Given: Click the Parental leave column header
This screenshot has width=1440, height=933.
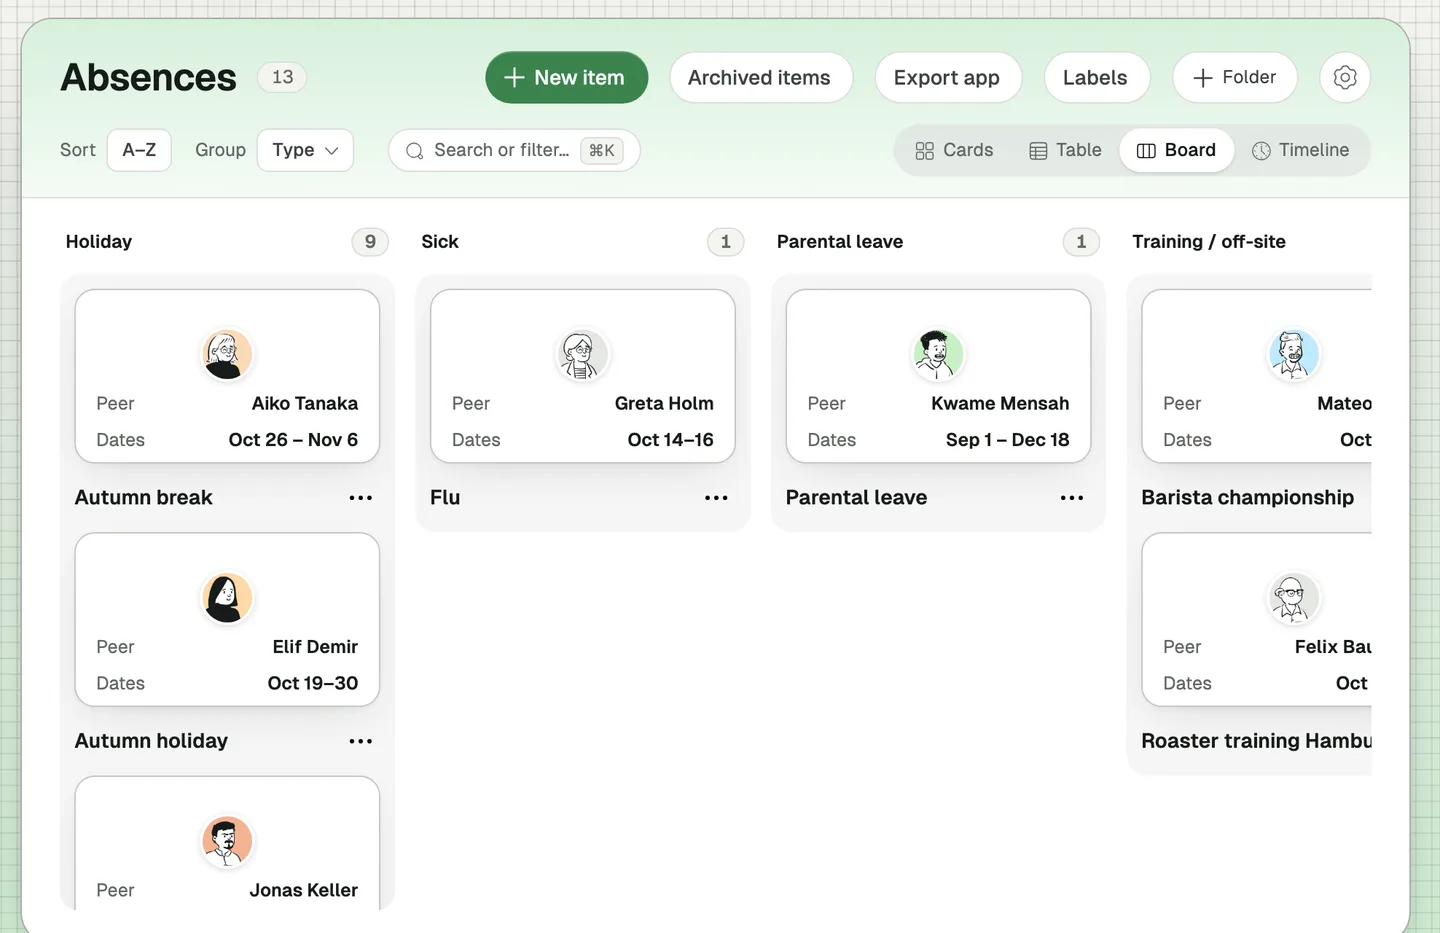Looking at the screenshot, I should click(840, 242).
